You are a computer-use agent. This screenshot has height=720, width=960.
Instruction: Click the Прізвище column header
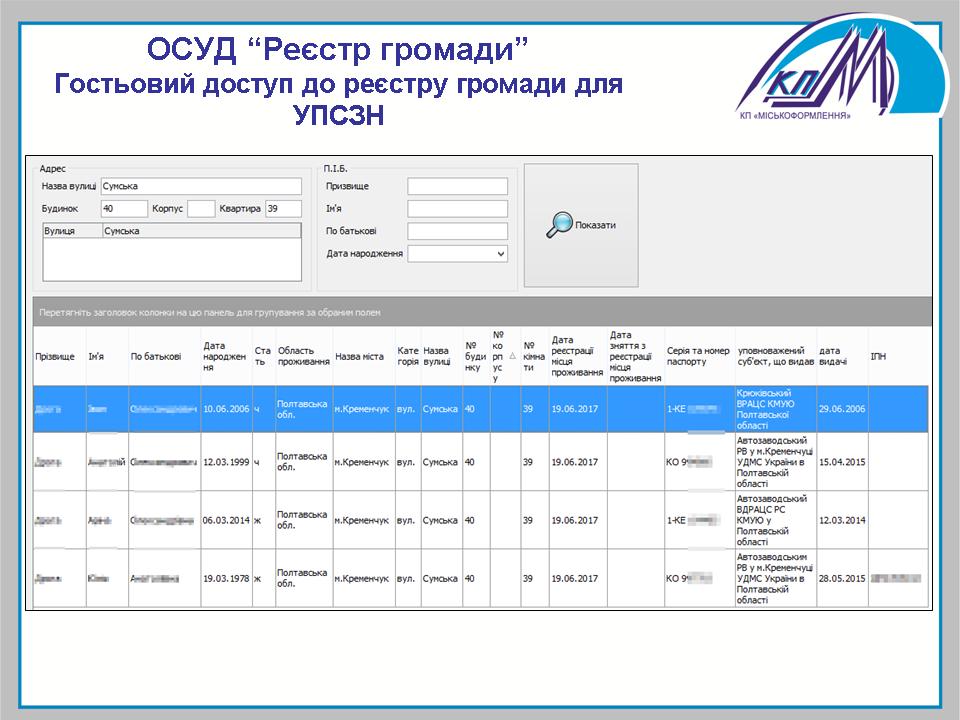pyautogui.click(x=58, y=356)
